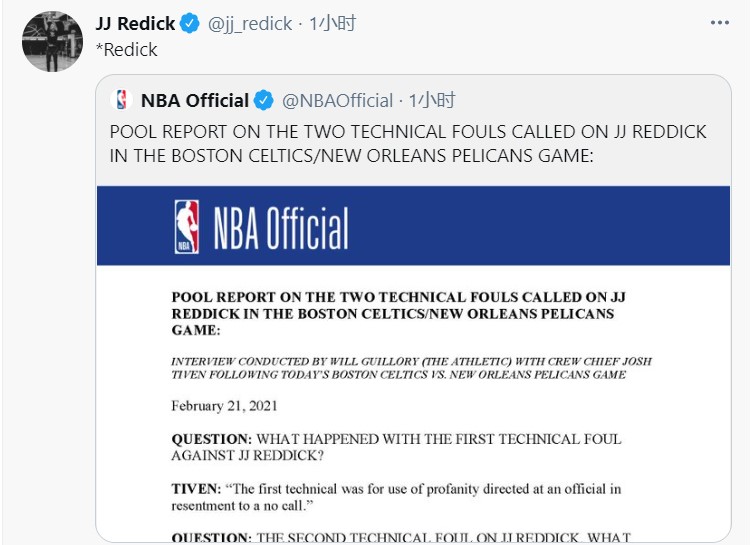
Task: Open the @jj_redick handle link
Action: coord(250,23)
